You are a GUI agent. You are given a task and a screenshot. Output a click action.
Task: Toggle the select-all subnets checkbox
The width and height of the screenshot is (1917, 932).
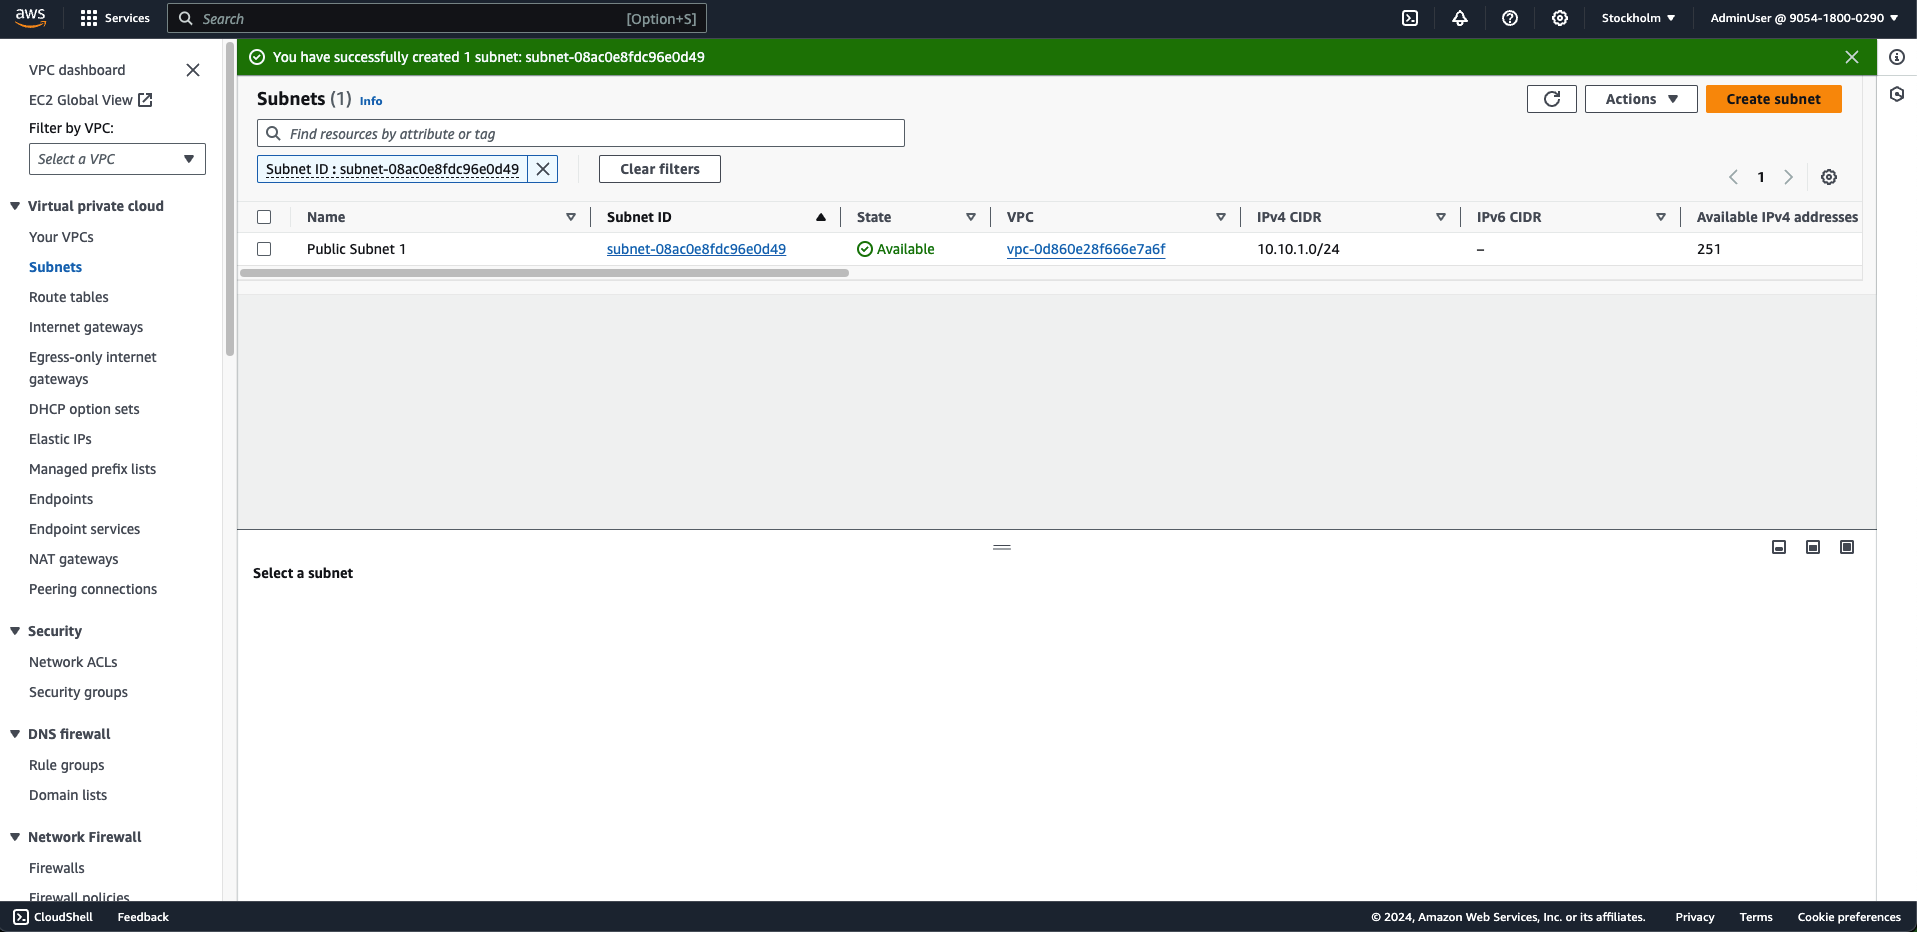coord(264,217)
